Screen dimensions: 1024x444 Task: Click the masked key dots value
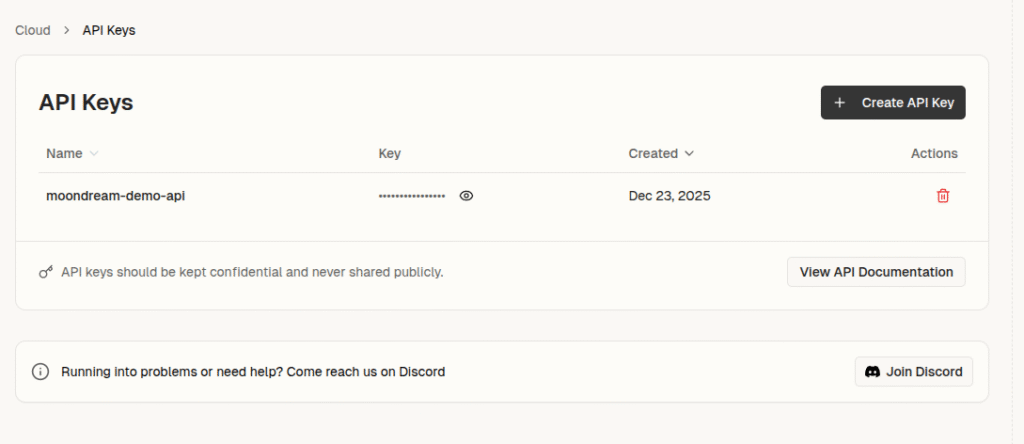pyautogui.click(x=412, y=196)
